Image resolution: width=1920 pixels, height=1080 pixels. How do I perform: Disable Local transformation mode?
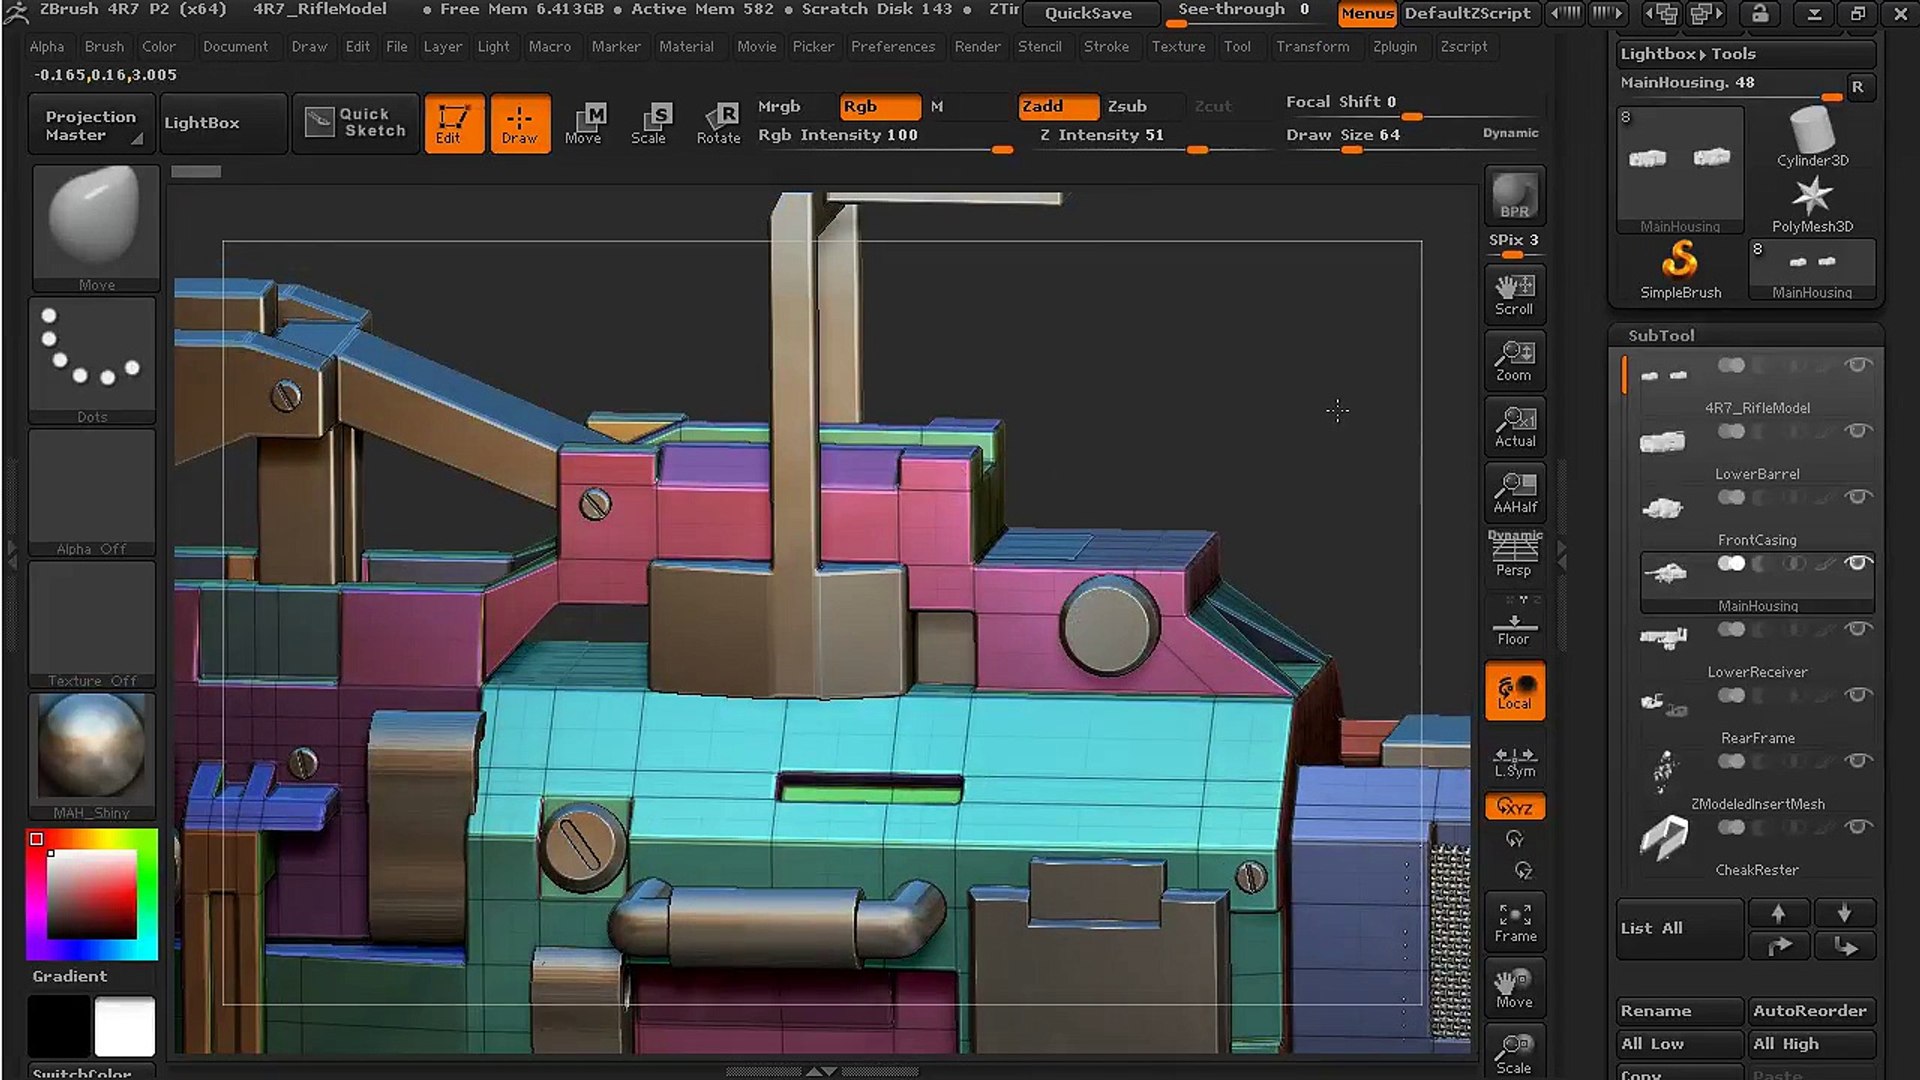pyautogui.click(x=1515, y=691)
